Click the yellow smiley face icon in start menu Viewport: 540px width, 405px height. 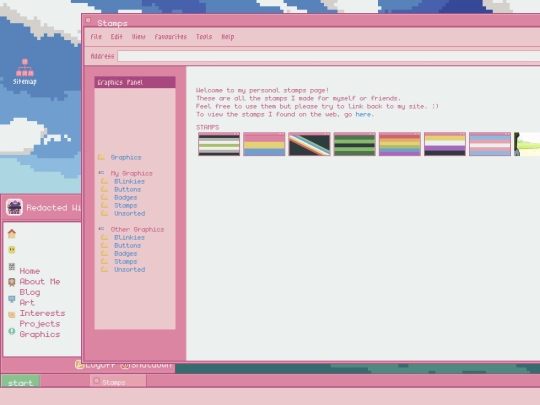[x=12, y=250]
